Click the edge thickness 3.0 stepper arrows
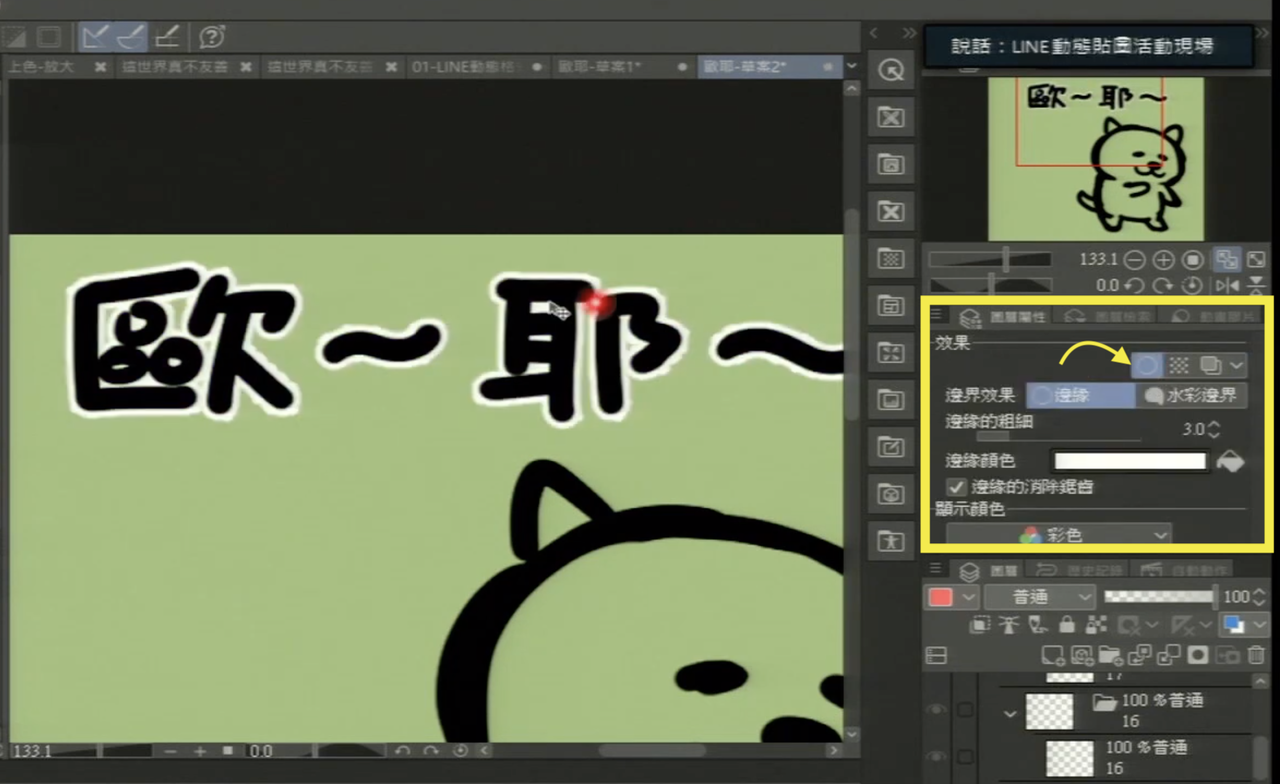 [x=1214, y=430]
